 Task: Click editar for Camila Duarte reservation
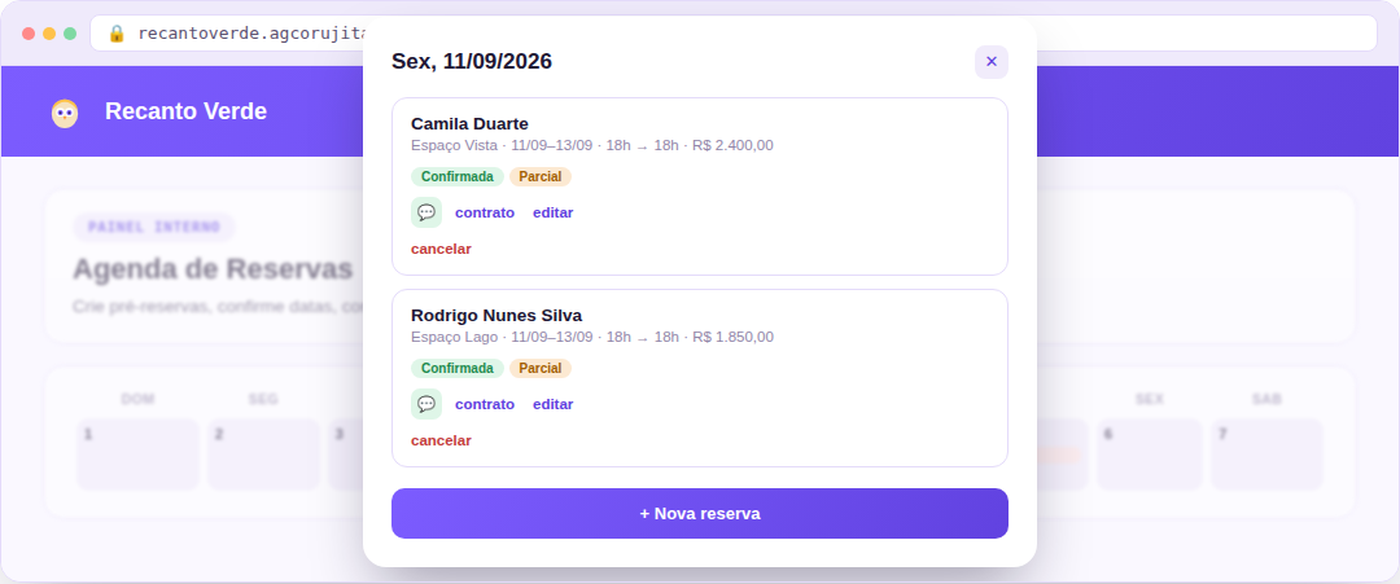point(553,212)
